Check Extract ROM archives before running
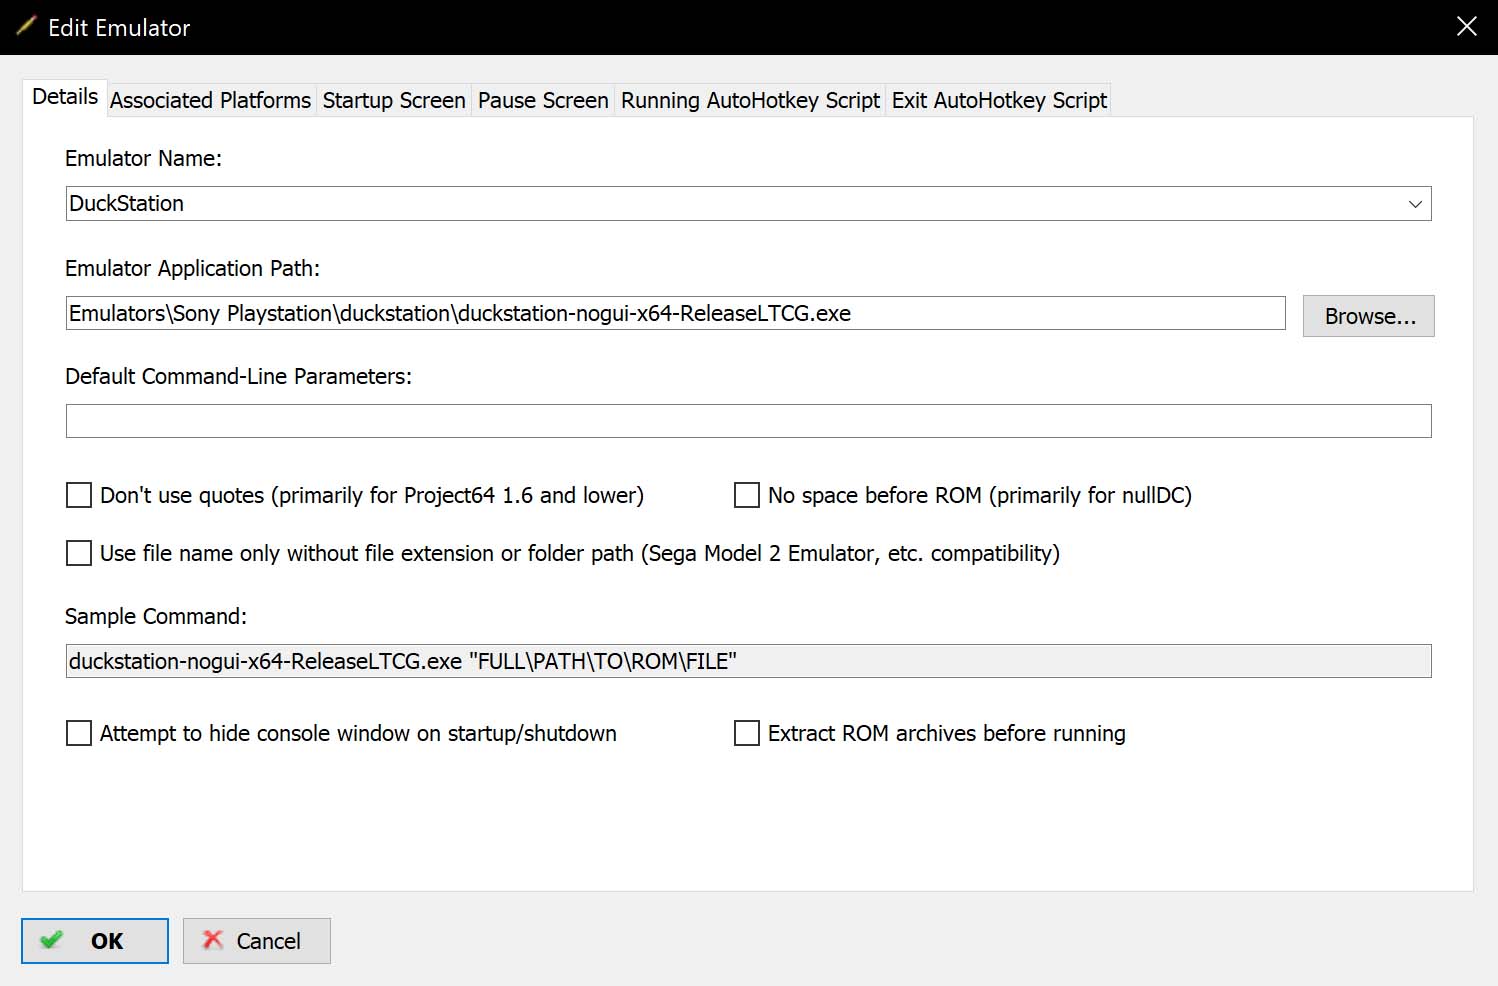1498x986 pixels. coord(747,733)
